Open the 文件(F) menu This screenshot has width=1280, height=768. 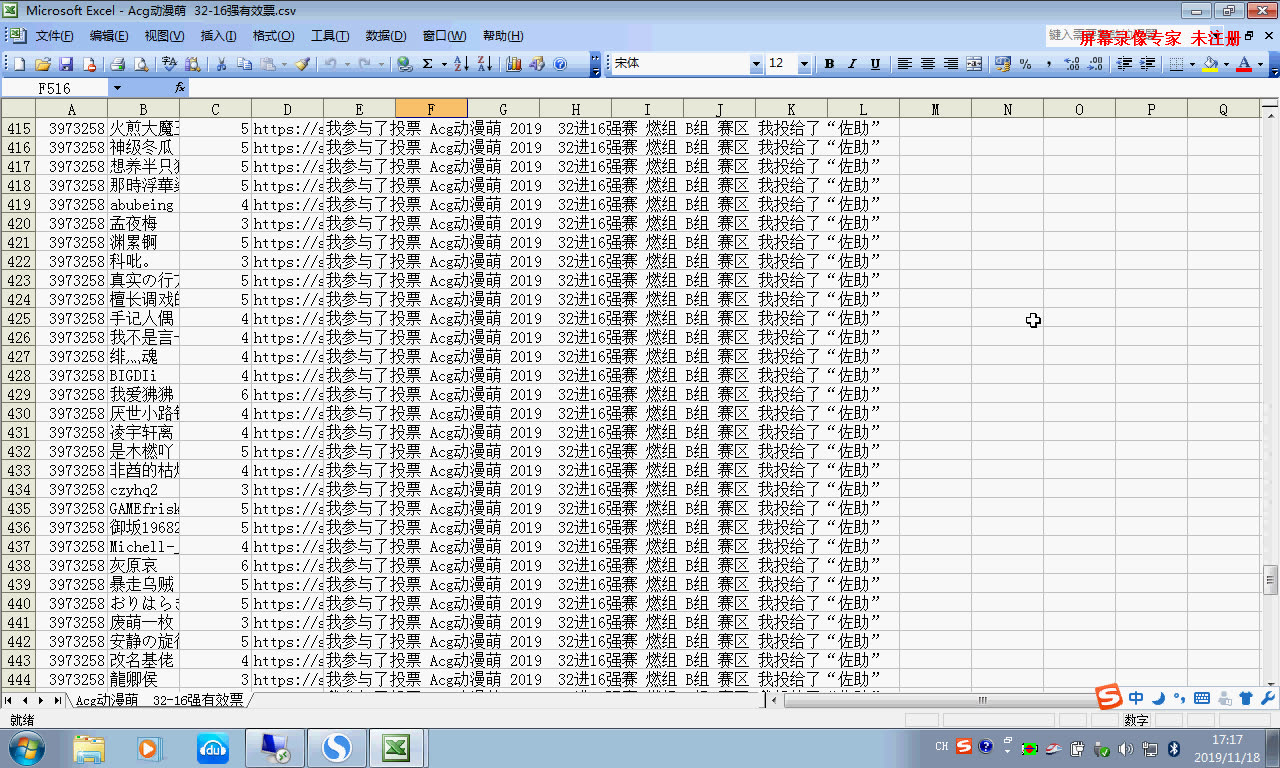(x=54, y=36)
